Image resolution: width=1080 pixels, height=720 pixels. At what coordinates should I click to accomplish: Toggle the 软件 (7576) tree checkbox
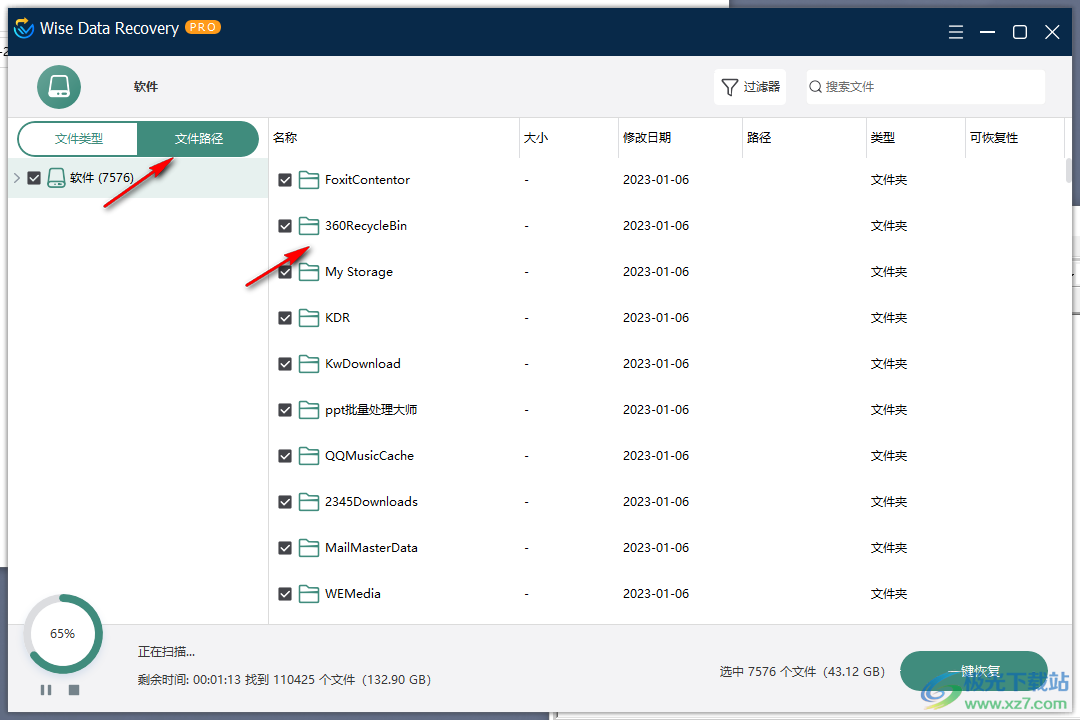point(34,178)
